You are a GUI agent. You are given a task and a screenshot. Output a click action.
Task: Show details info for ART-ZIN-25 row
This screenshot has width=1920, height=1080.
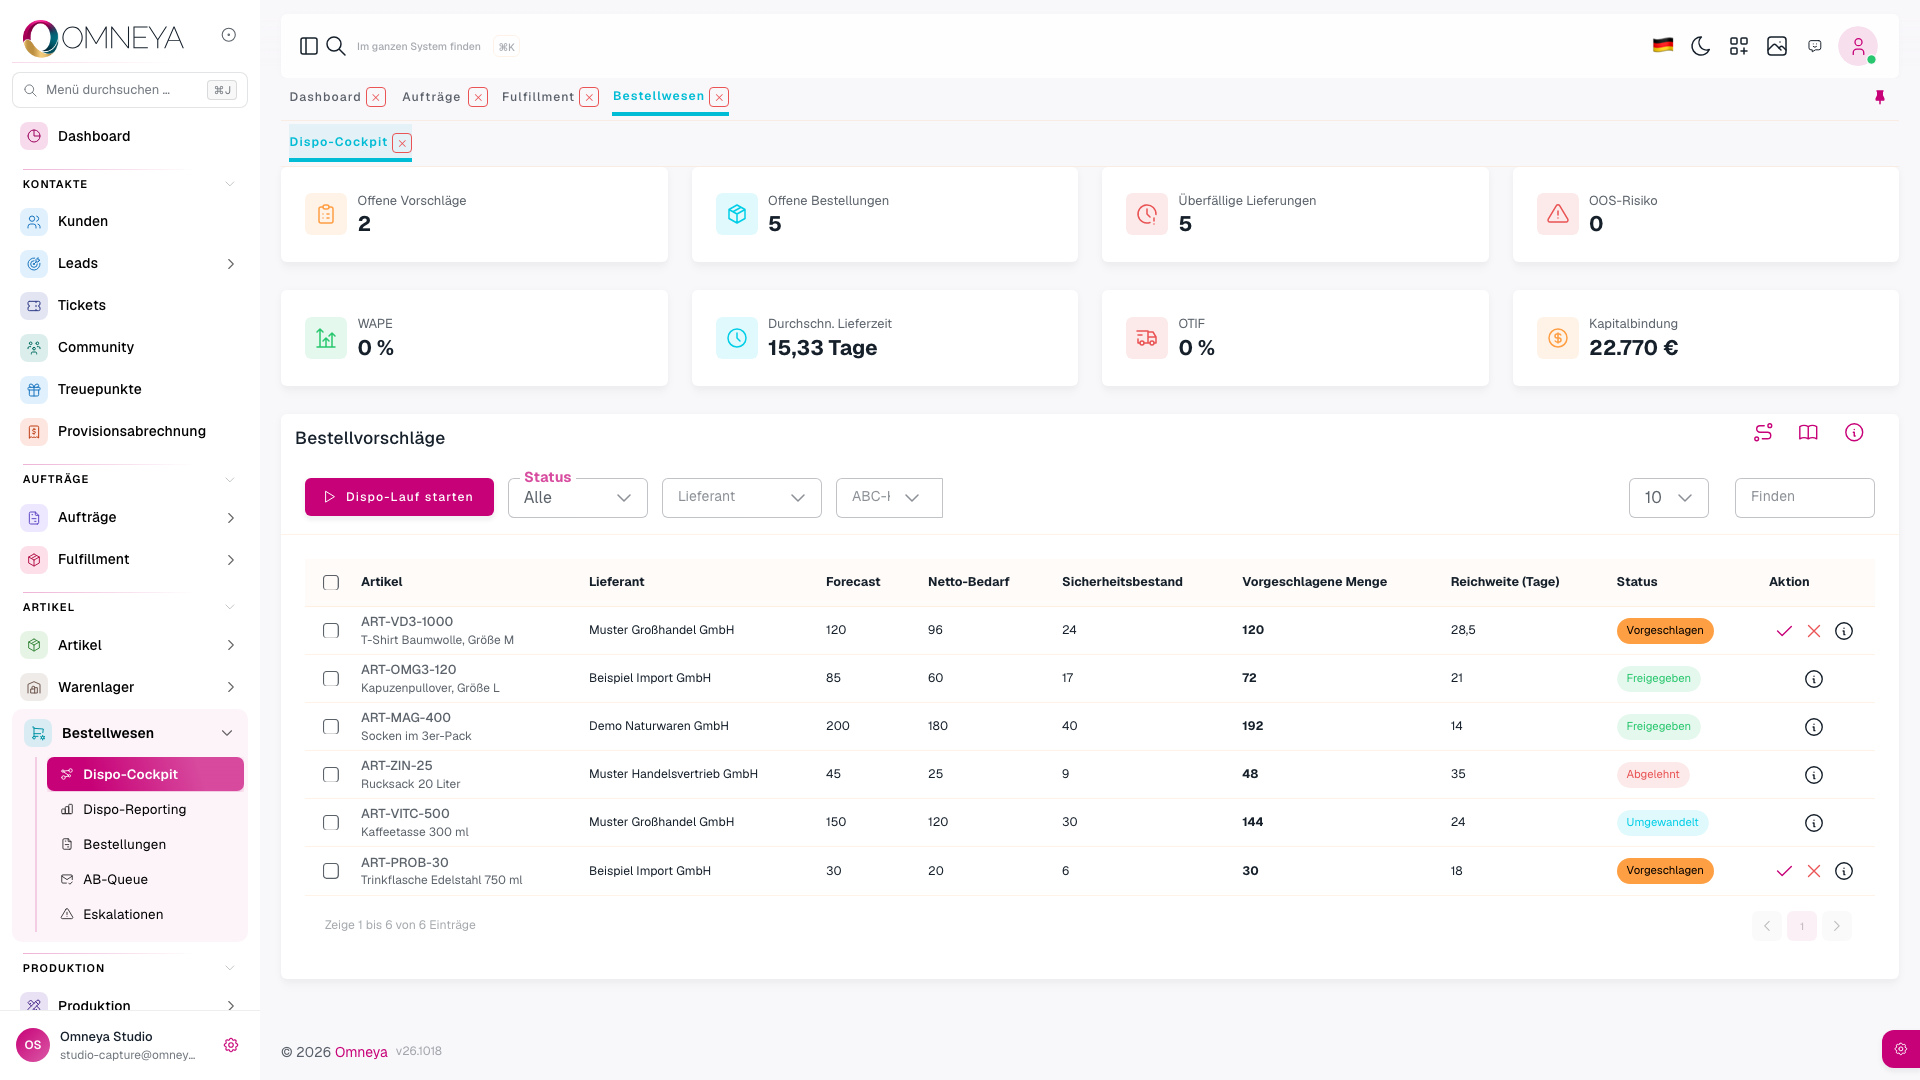pos(1814,775)
